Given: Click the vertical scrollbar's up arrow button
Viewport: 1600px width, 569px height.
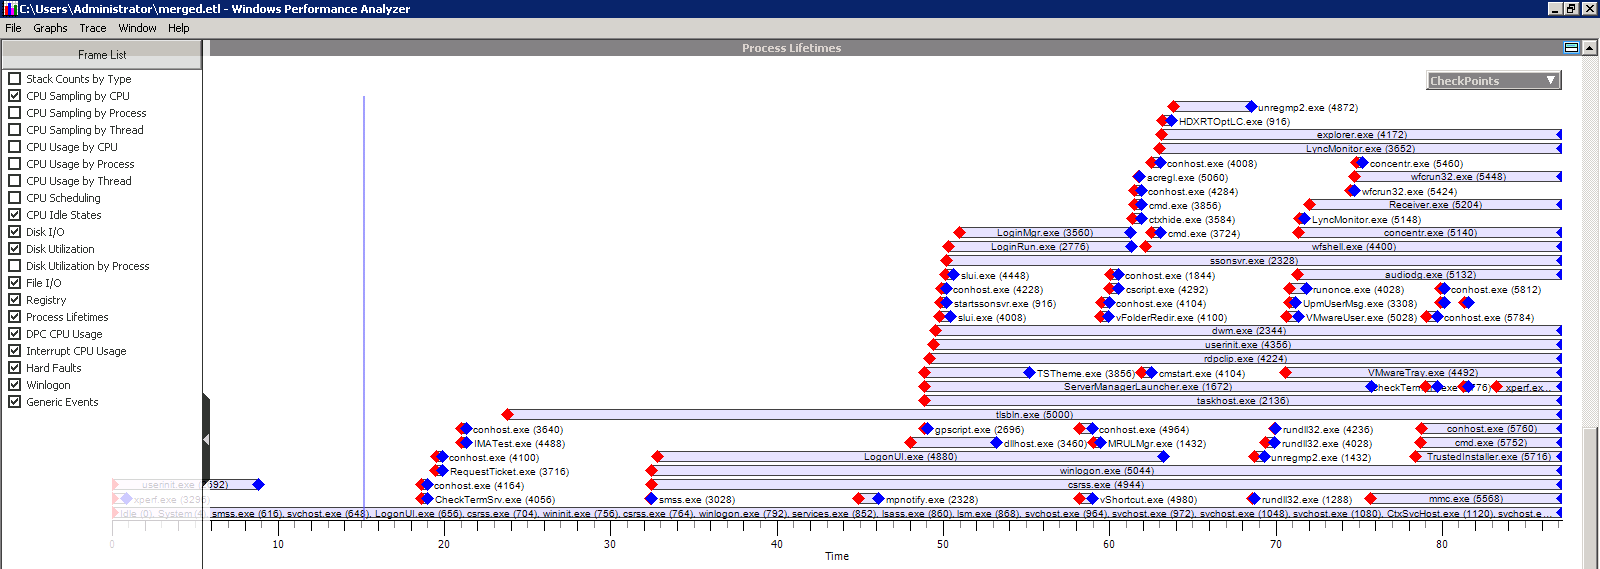Looking at the screenshot, I should point(1590,48).
